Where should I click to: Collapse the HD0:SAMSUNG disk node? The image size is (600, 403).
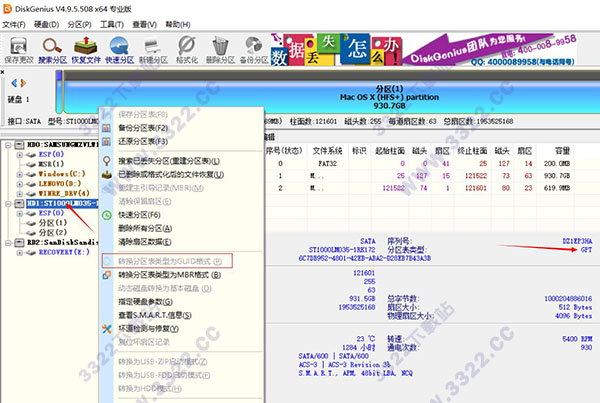(x=8, y=145)
